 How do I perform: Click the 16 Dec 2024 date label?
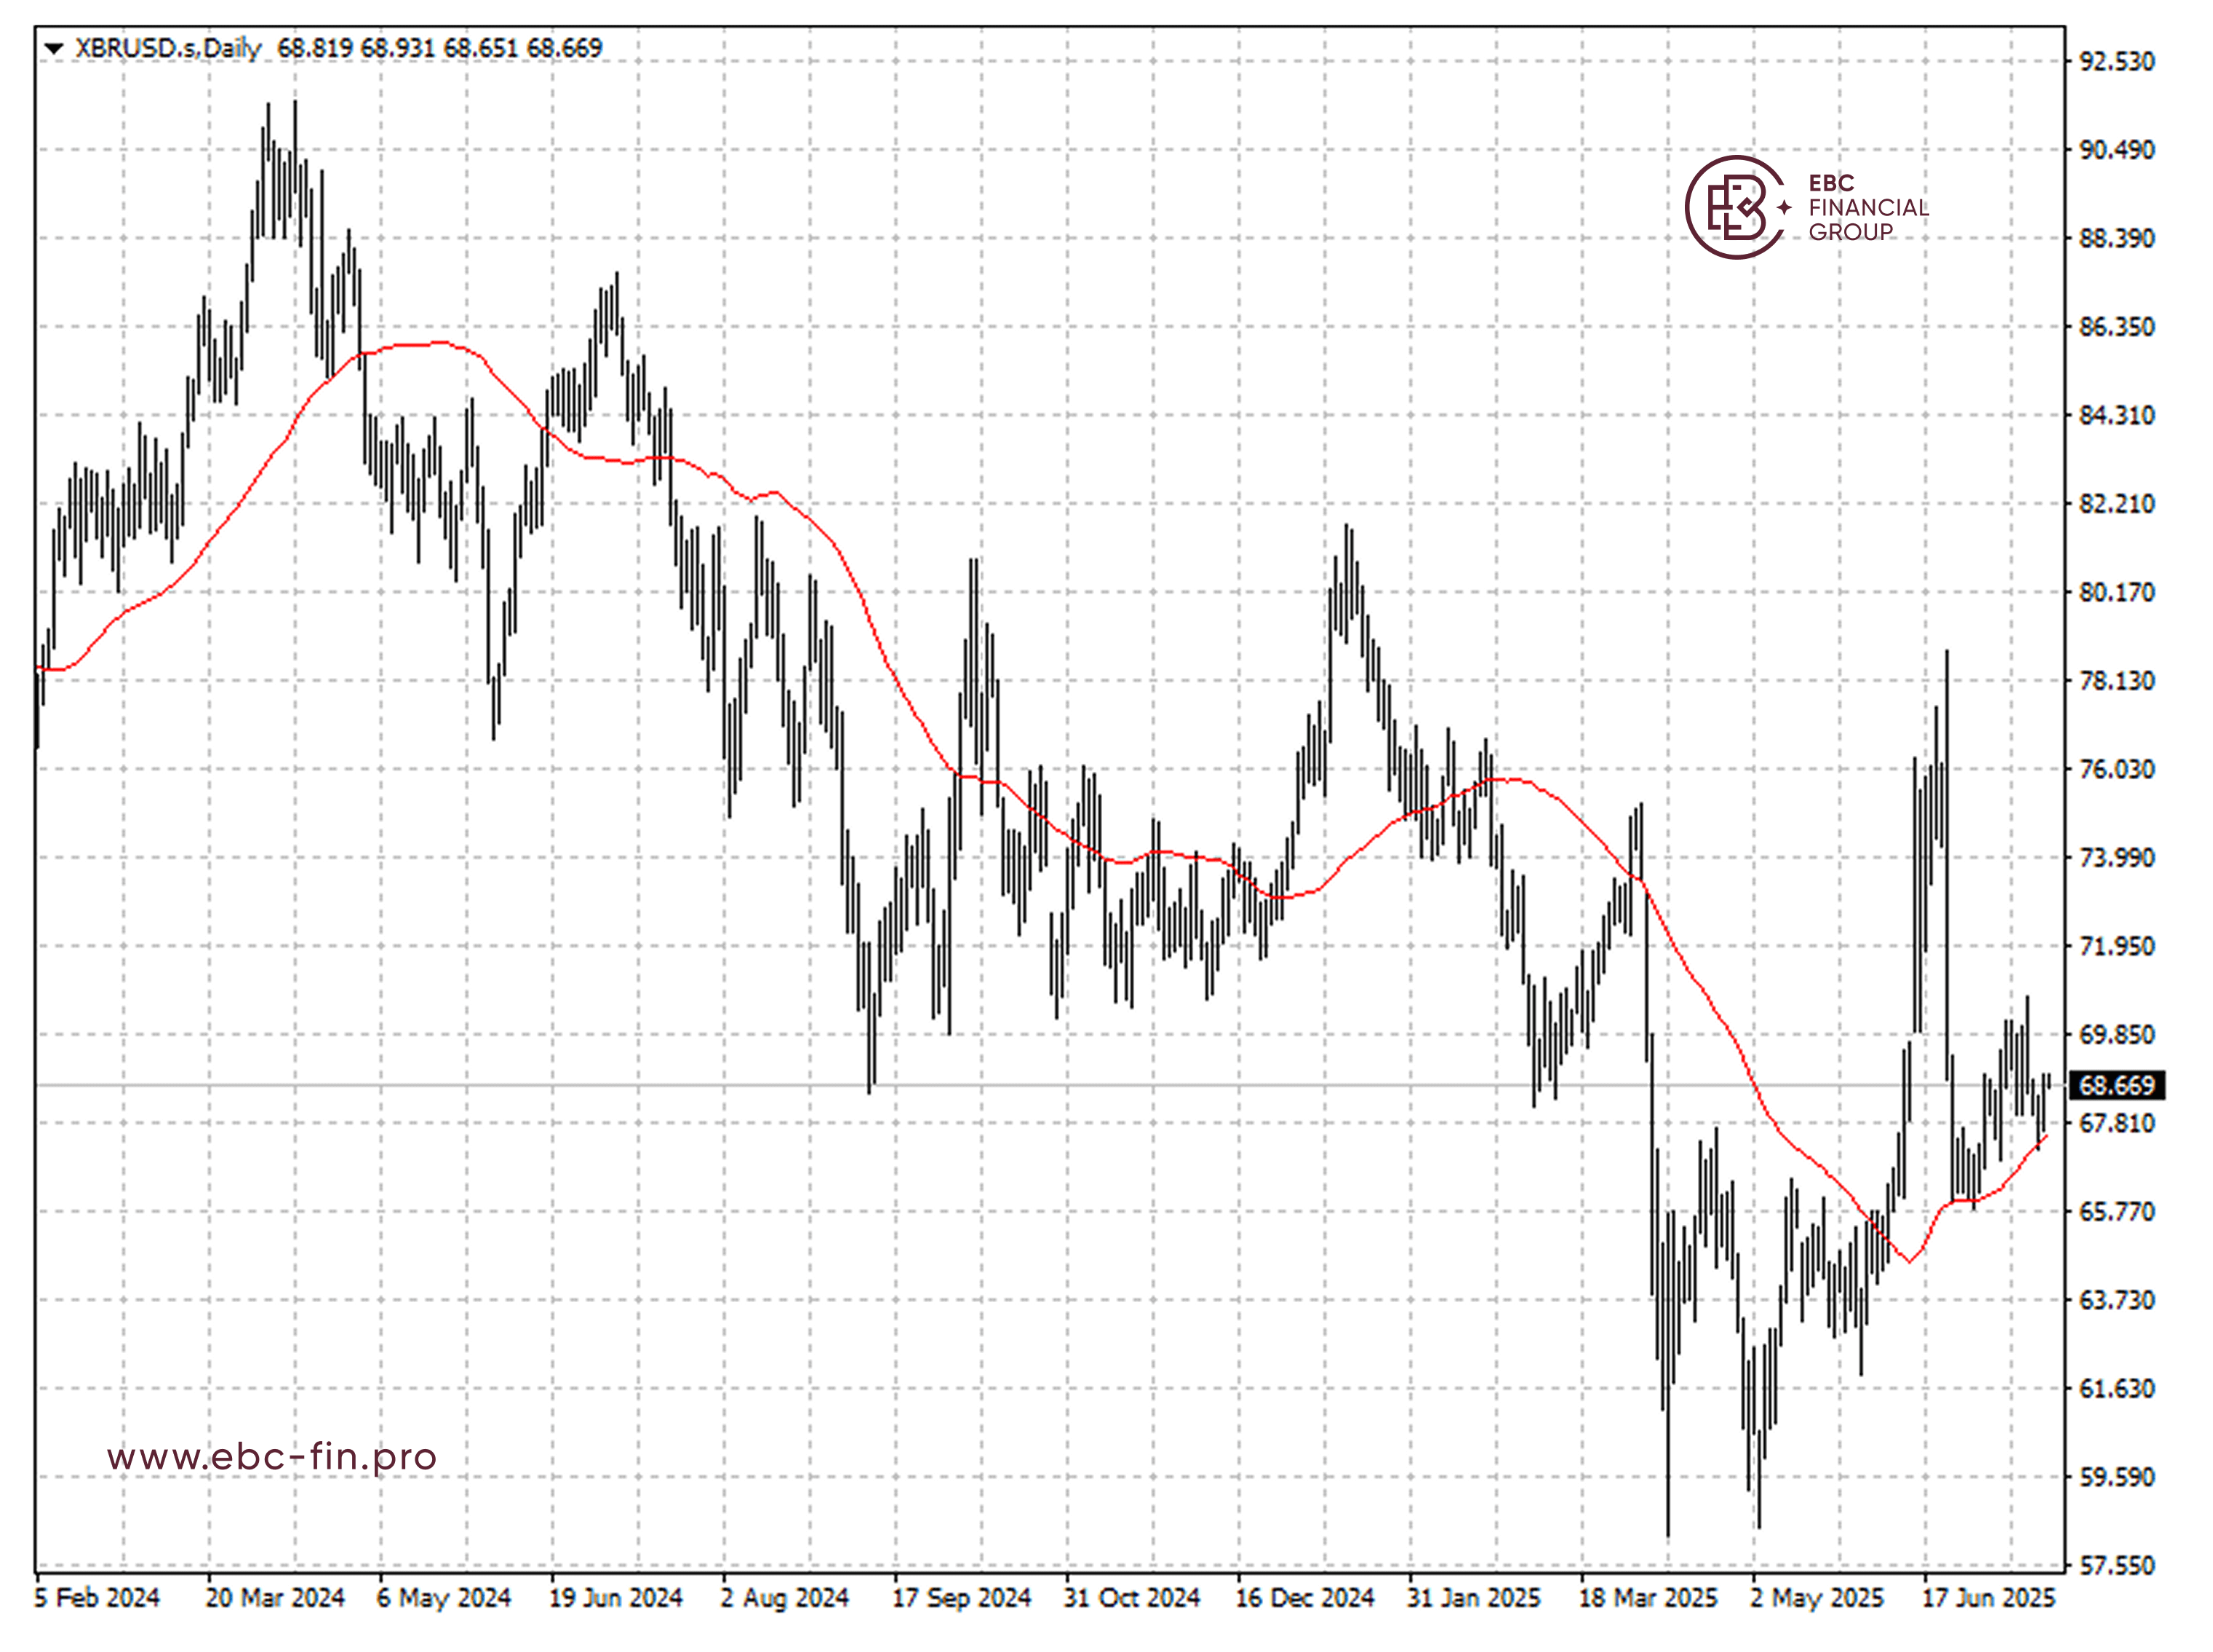(x=1304, y=1598)
